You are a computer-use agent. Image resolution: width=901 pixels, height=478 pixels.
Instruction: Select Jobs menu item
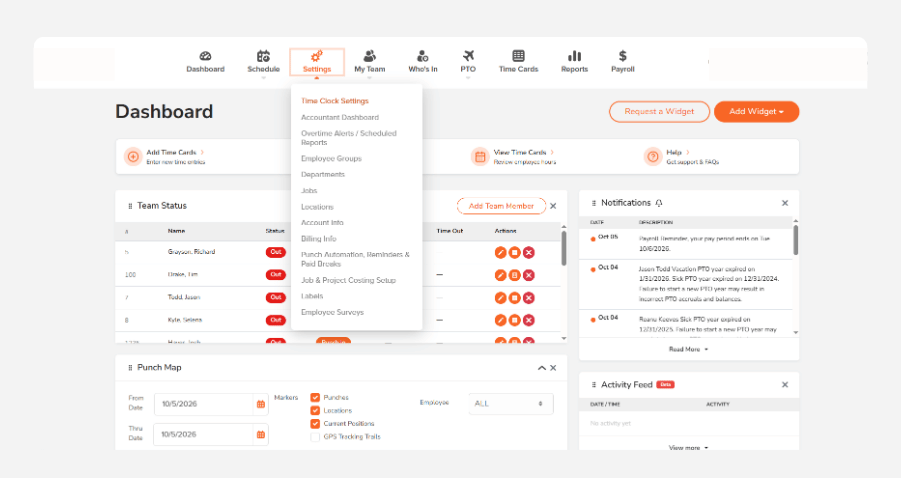coord(309,191)
